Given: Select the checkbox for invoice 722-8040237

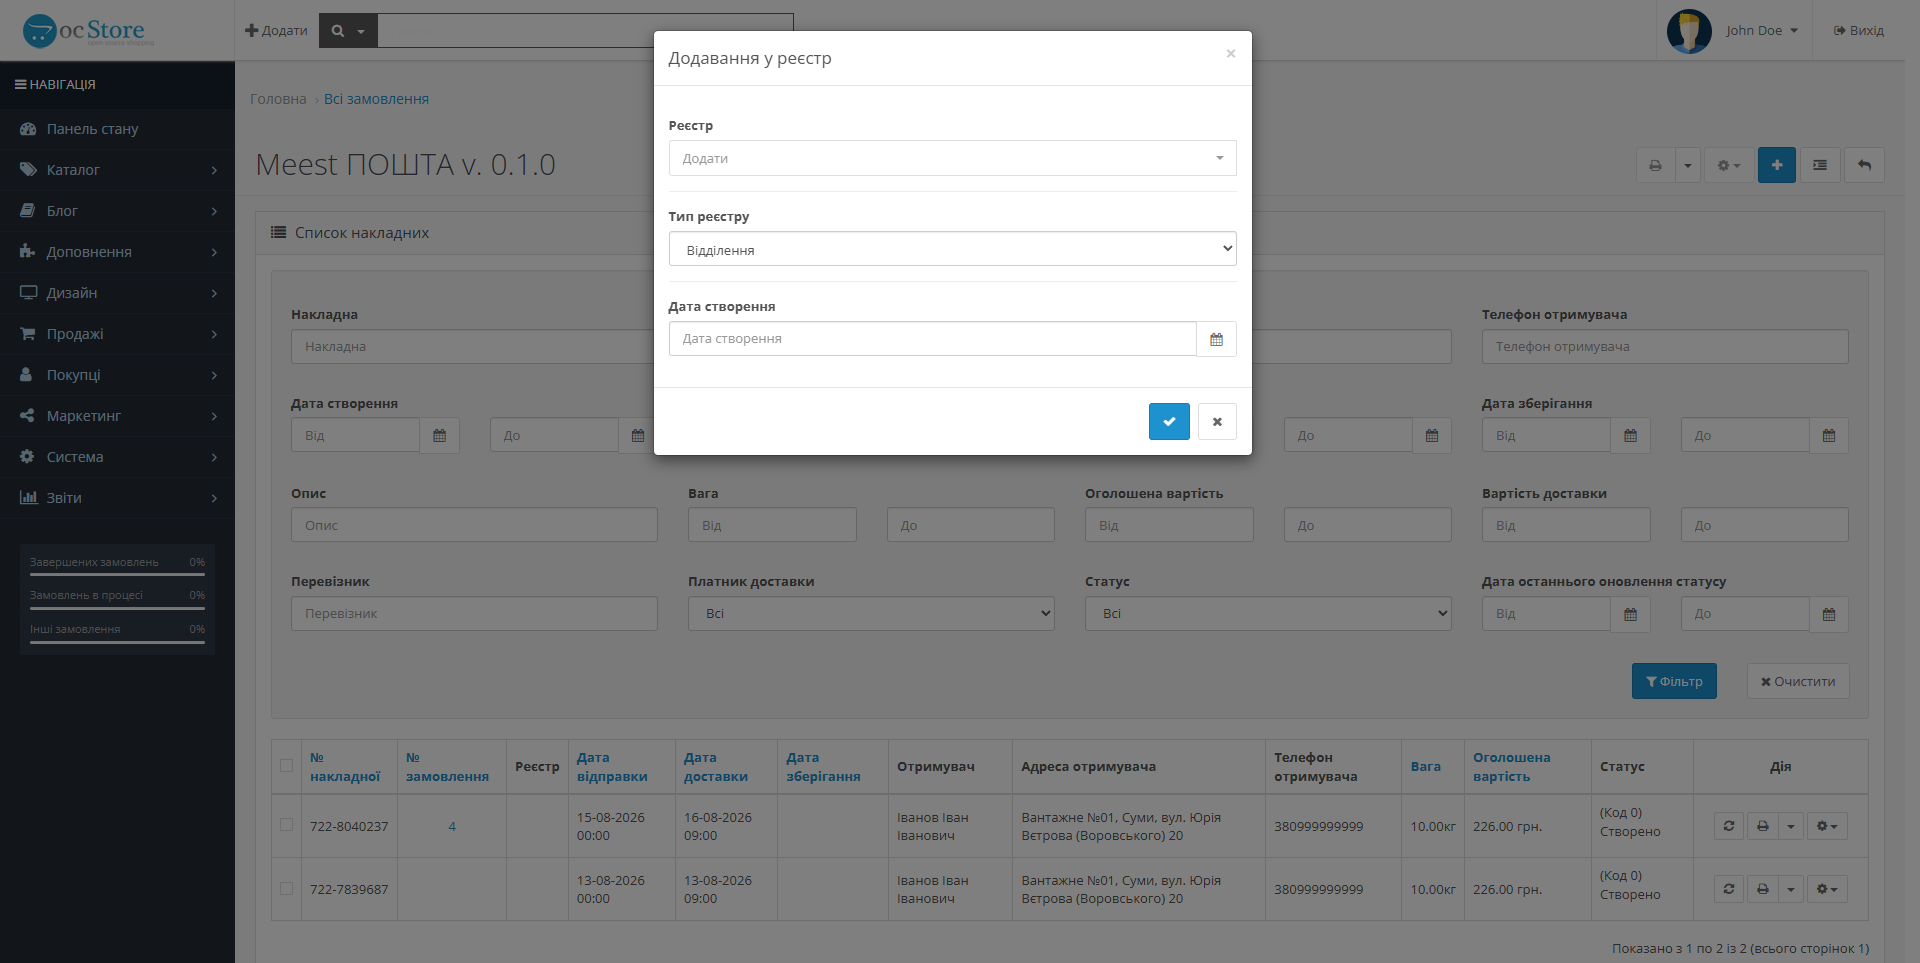Looking at the screenshot, I should 286,825.
